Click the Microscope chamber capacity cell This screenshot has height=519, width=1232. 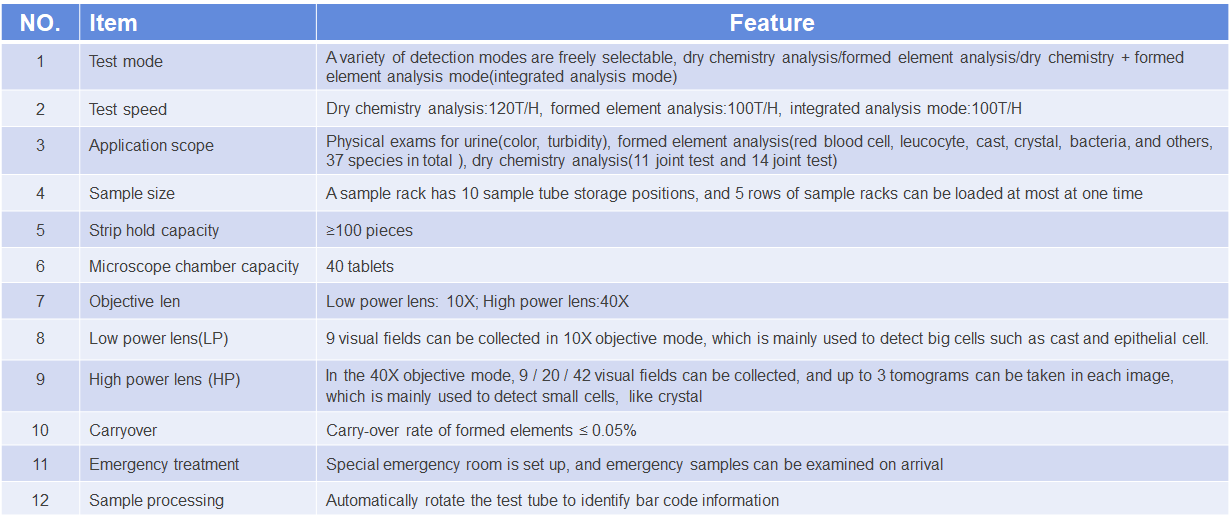pos(198,266)
